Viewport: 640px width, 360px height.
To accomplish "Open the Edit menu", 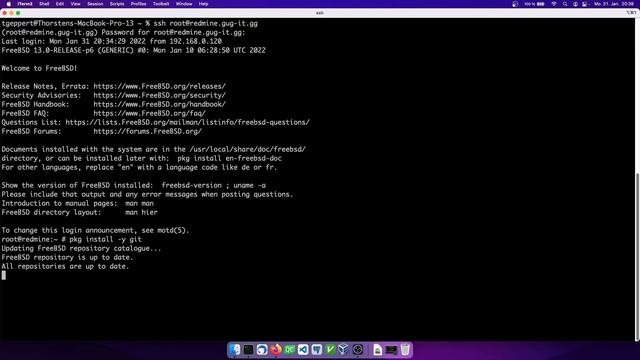I will pyautogui.click(x=60, y=4).
